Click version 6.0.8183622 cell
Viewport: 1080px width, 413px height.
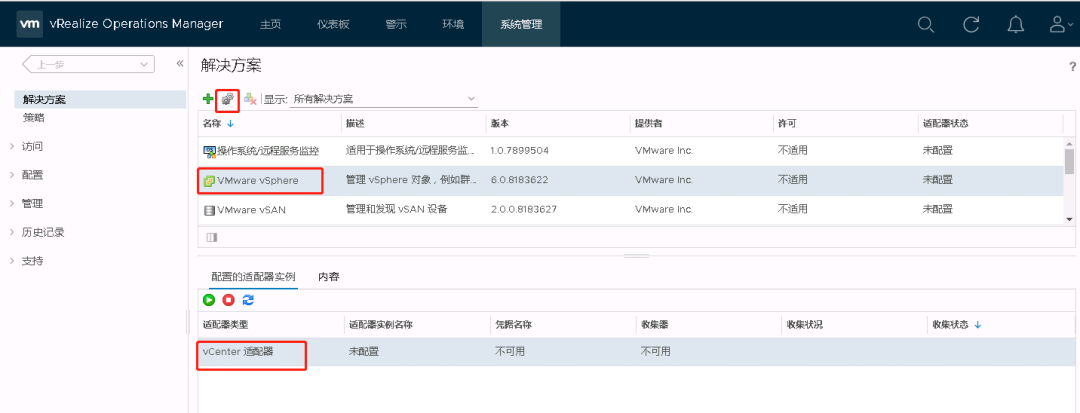point(519,180)
